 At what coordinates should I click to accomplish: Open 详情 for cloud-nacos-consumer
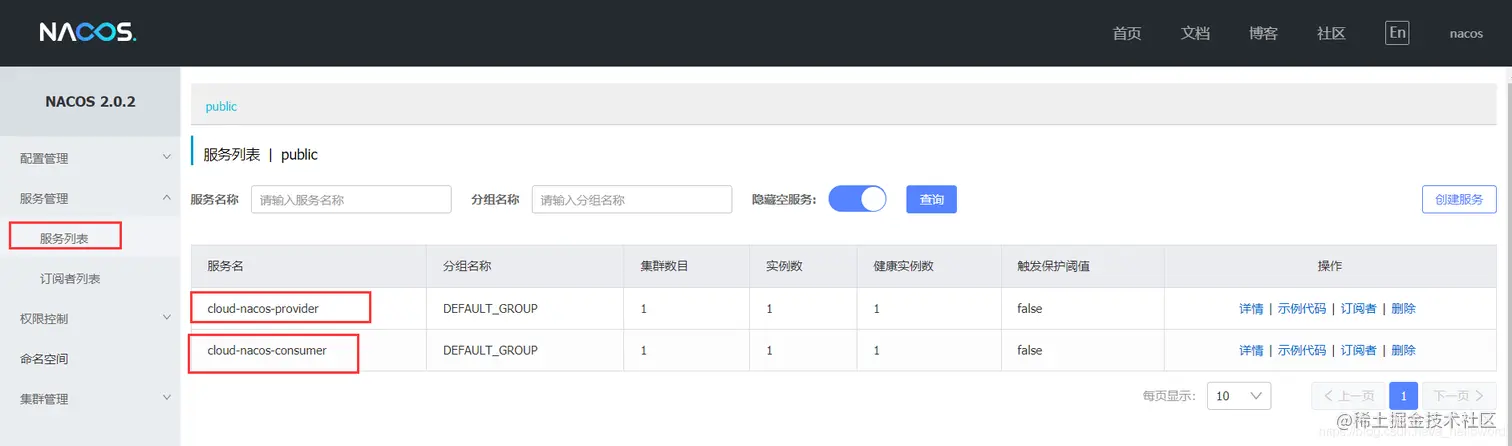point(1251,350)
